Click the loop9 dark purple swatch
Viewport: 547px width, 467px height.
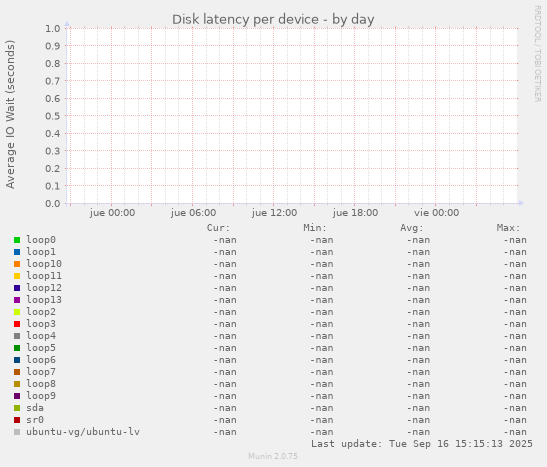(17, 396)
